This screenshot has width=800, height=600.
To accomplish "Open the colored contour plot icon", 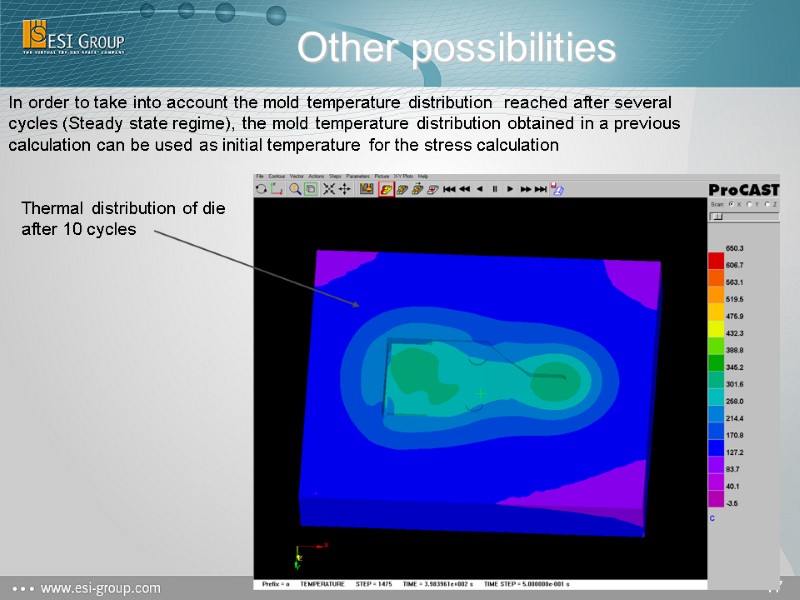I will (x=366, y=188).
